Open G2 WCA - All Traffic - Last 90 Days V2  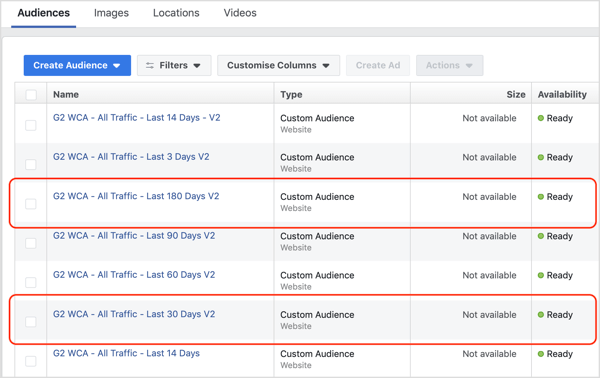point(134,236)
